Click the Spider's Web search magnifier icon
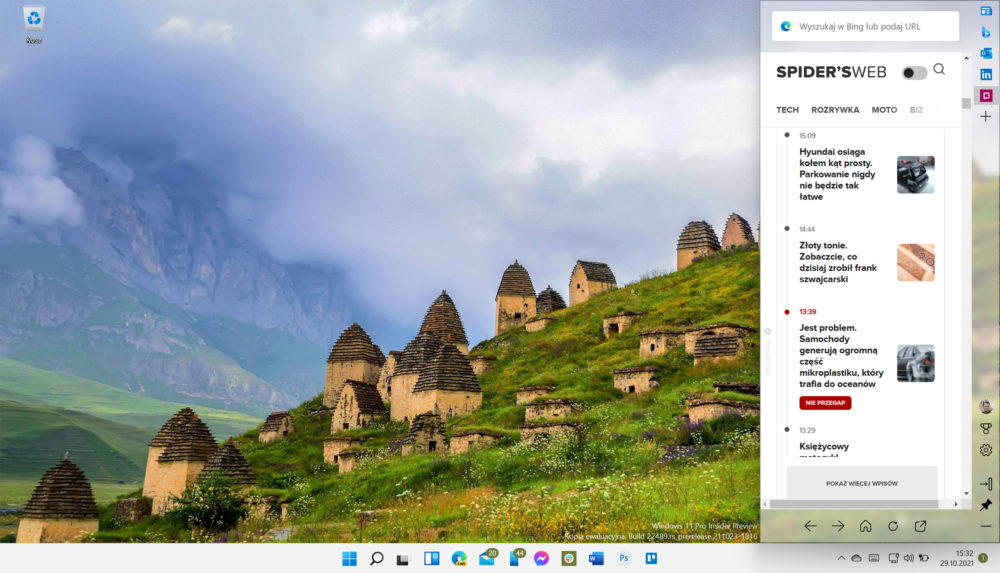Screen dimensions: 1000x573 (x=939, y=69)
